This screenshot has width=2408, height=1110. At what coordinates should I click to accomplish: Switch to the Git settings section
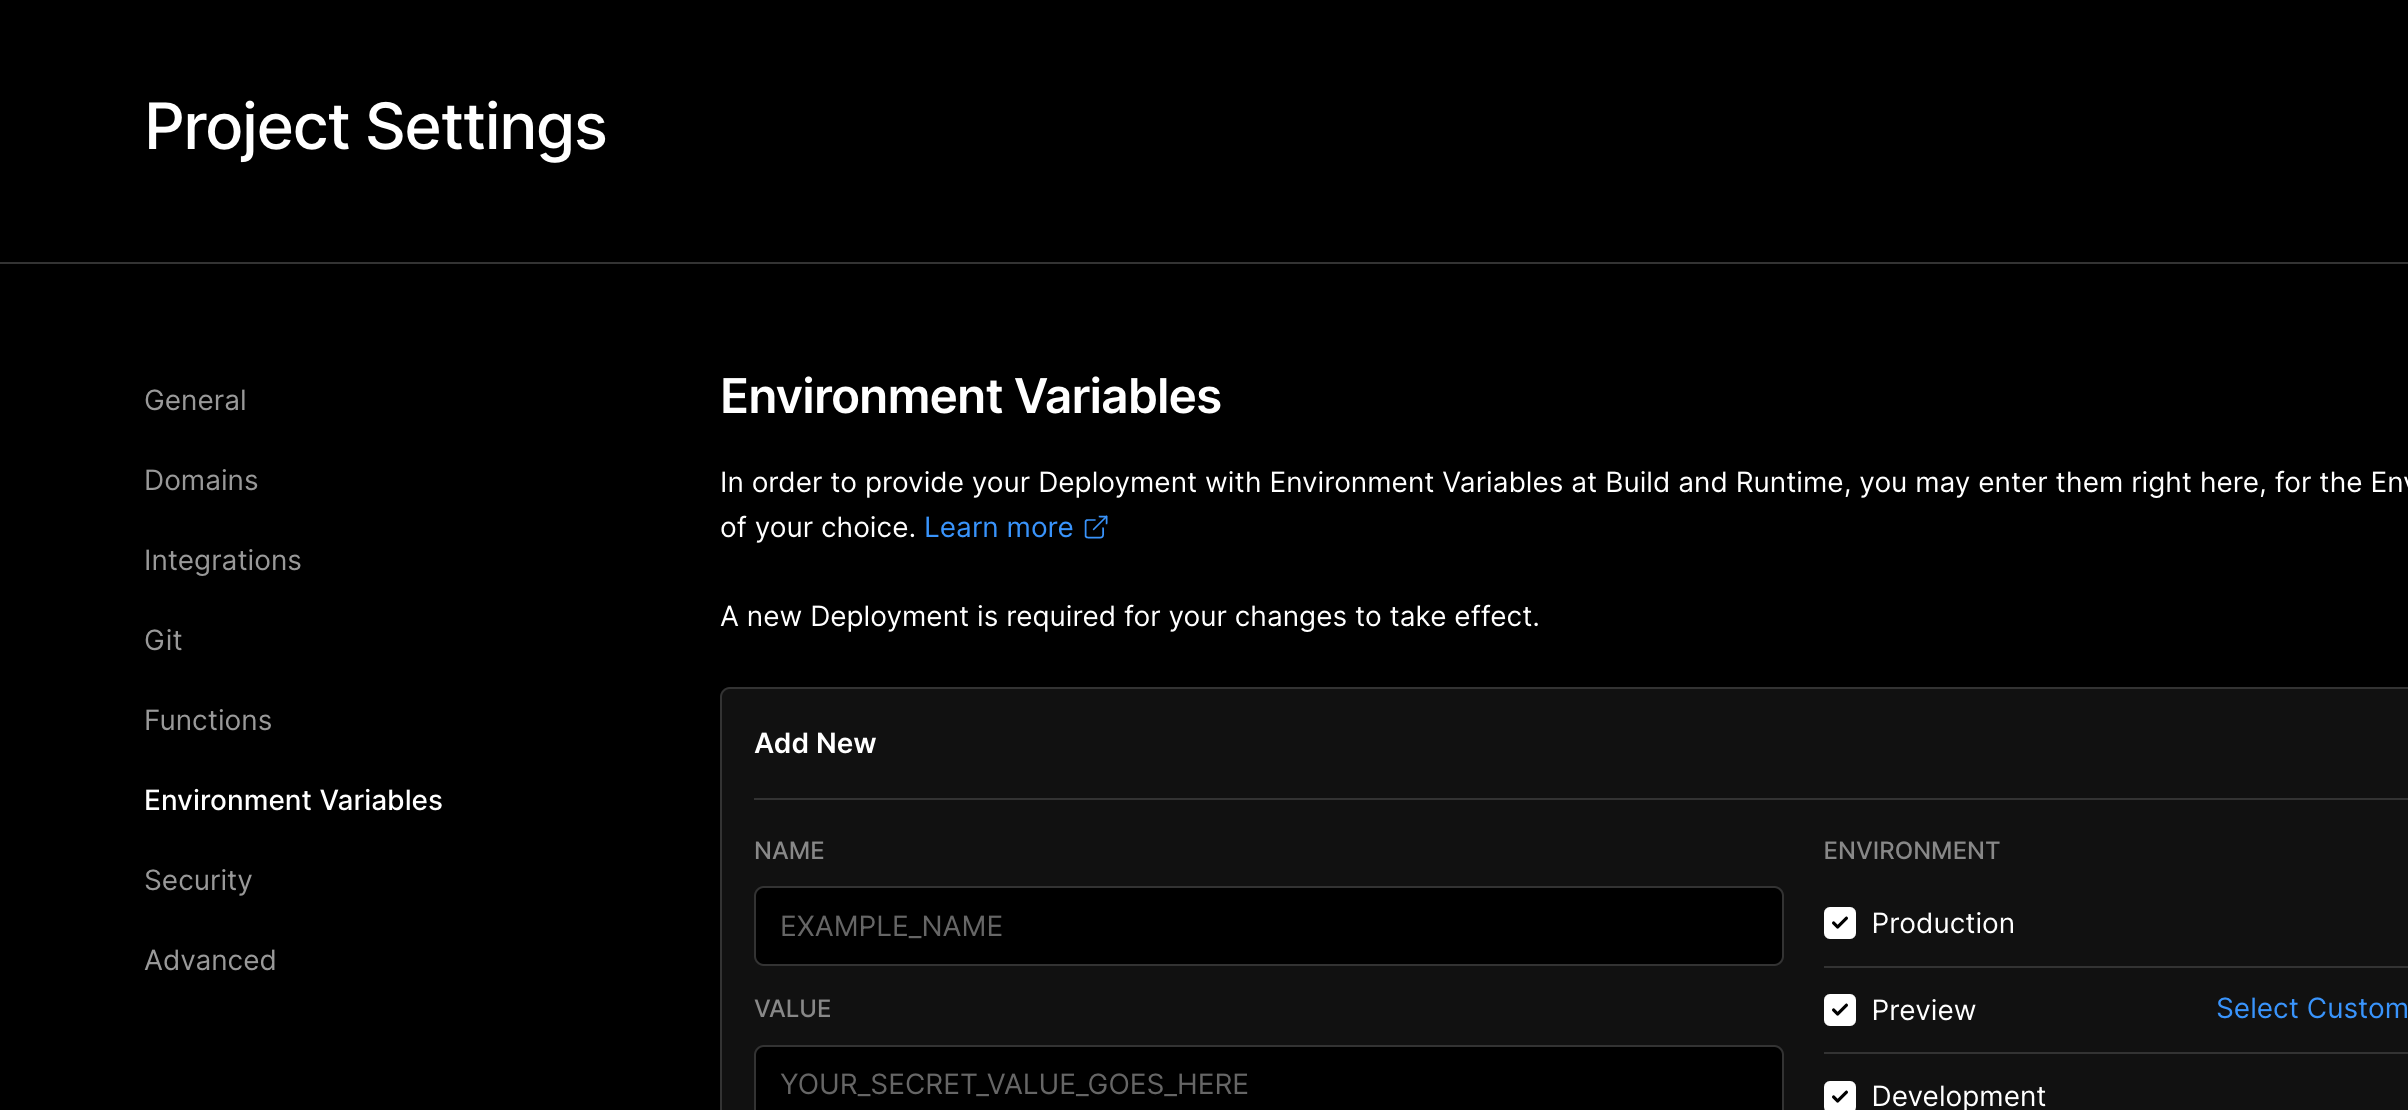pyautogui.click(x=163, y=640)
